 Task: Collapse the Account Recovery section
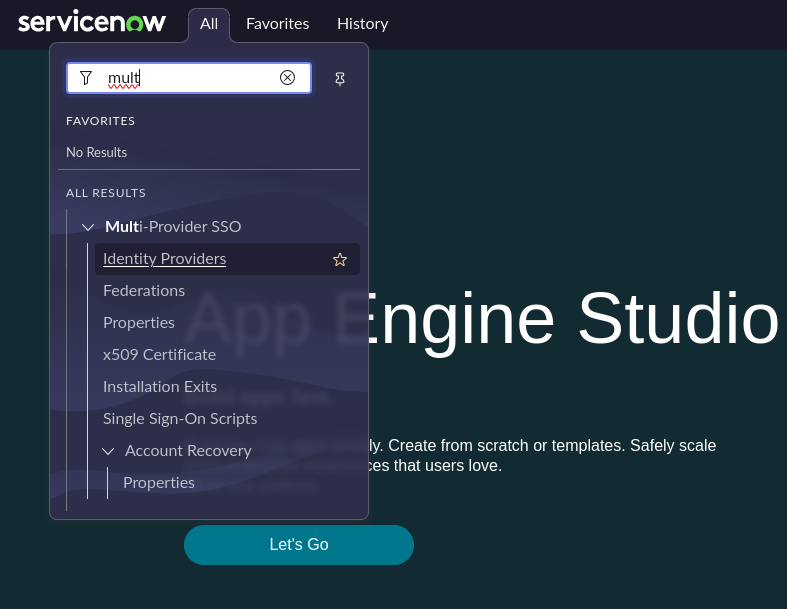(x=108, y=451)
